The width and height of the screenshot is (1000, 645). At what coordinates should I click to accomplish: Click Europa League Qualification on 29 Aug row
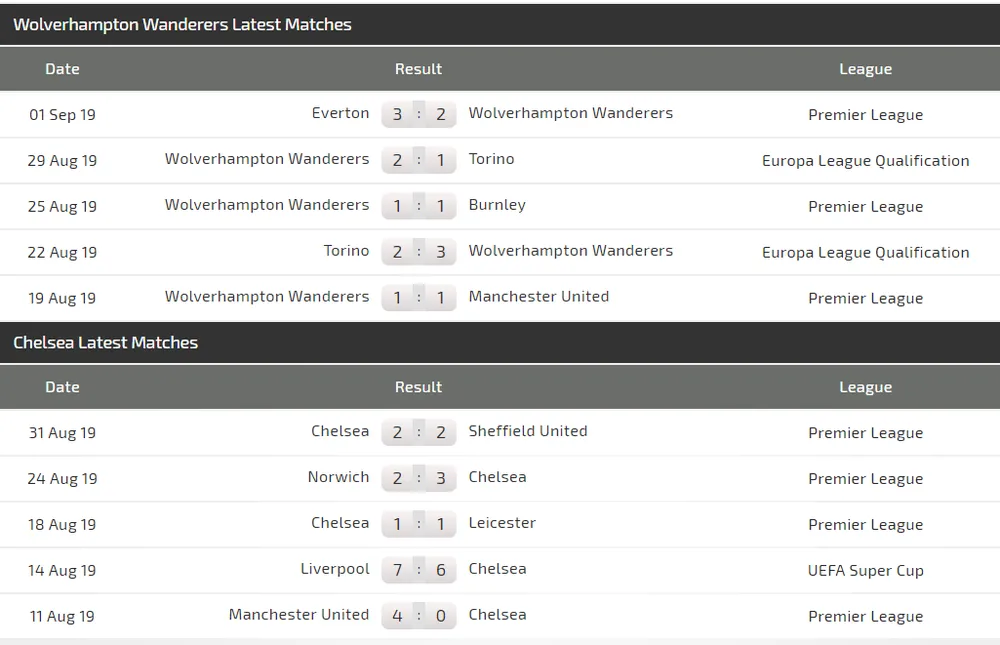(x=865, y=160)
